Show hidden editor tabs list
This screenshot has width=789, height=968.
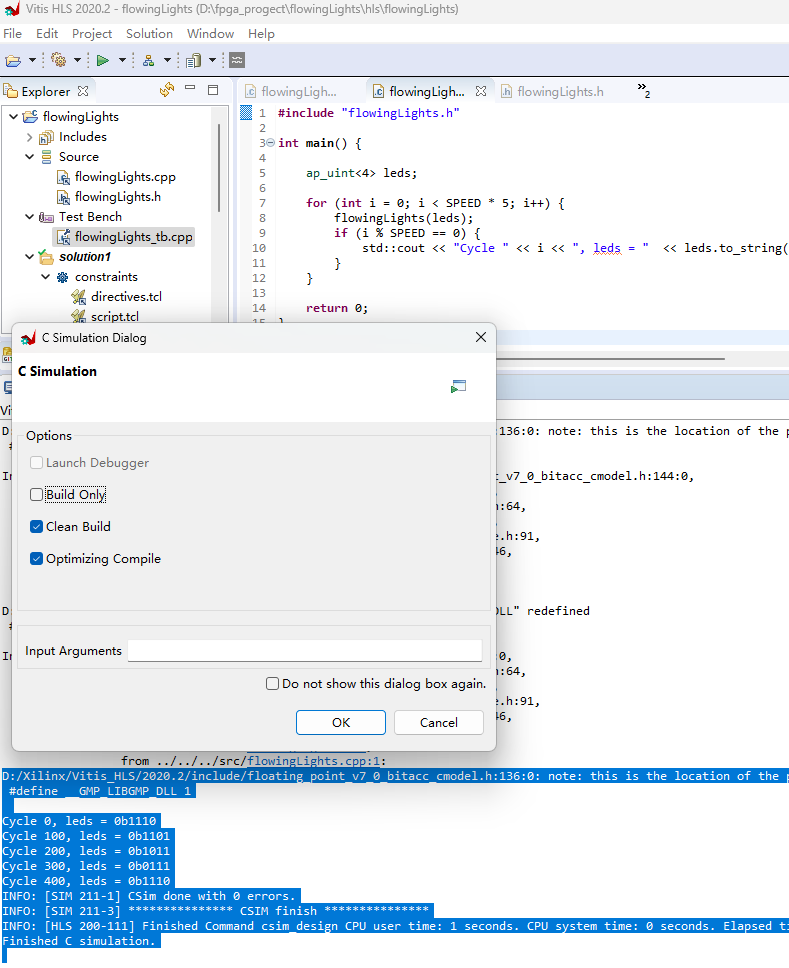coord(643,90)
